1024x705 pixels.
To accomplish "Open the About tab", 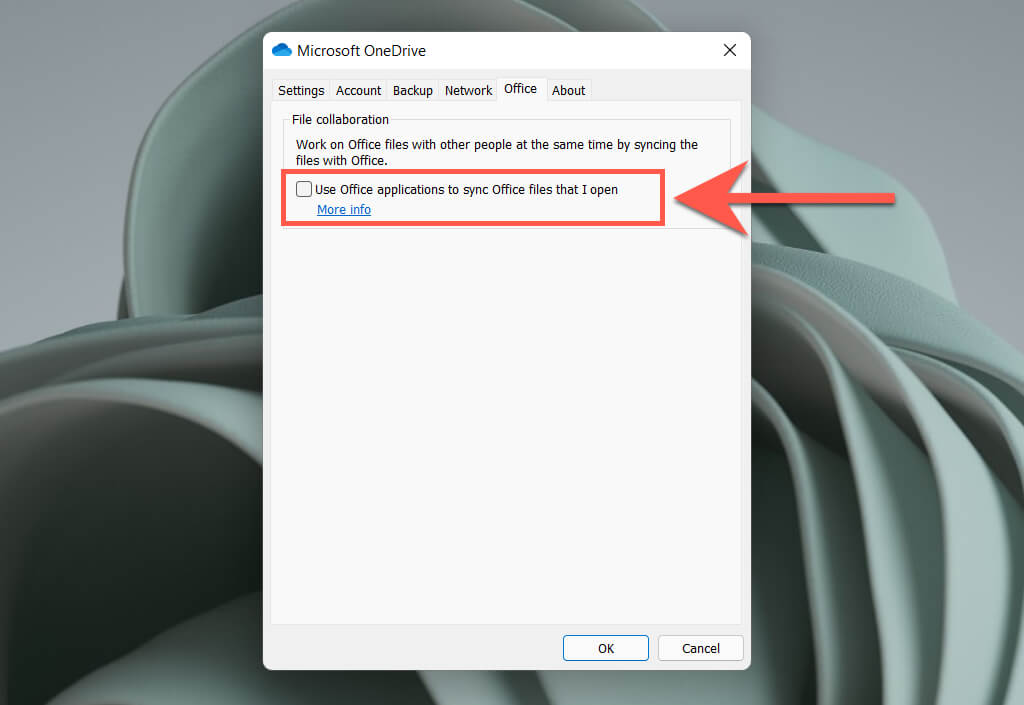I will tap(568, 90).
